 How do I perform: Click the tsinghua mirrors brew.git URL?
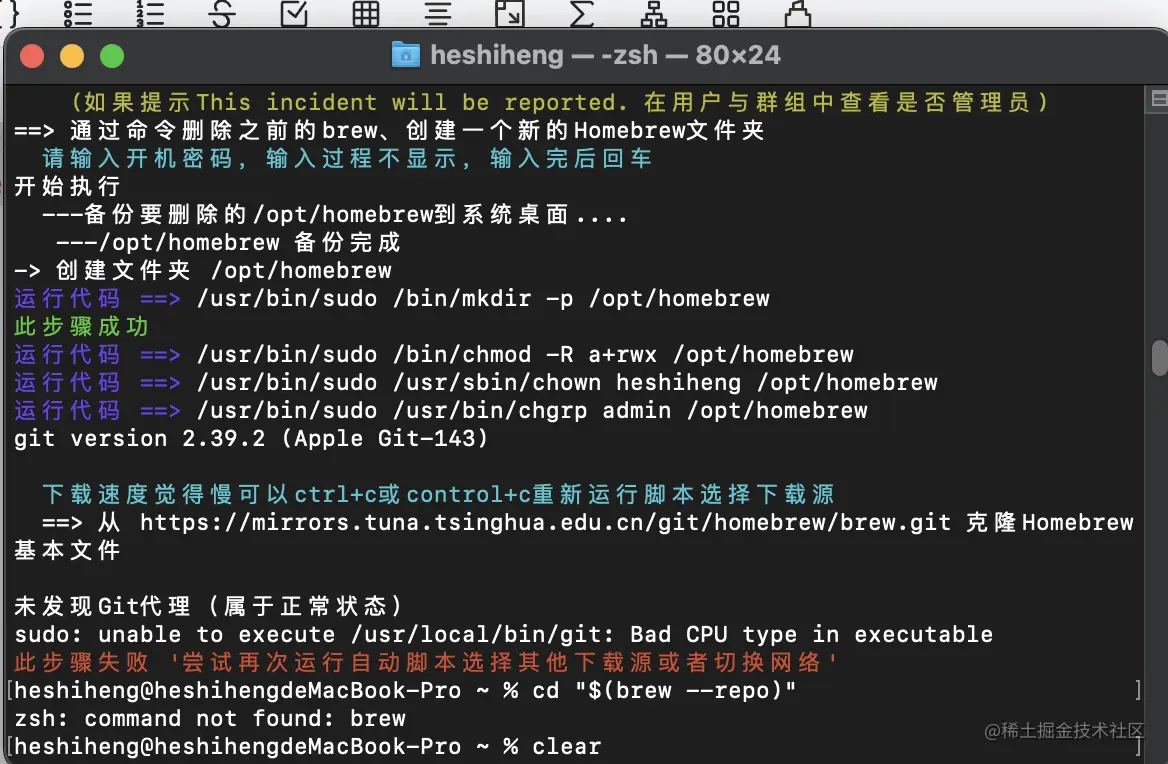tap(545, 522)
